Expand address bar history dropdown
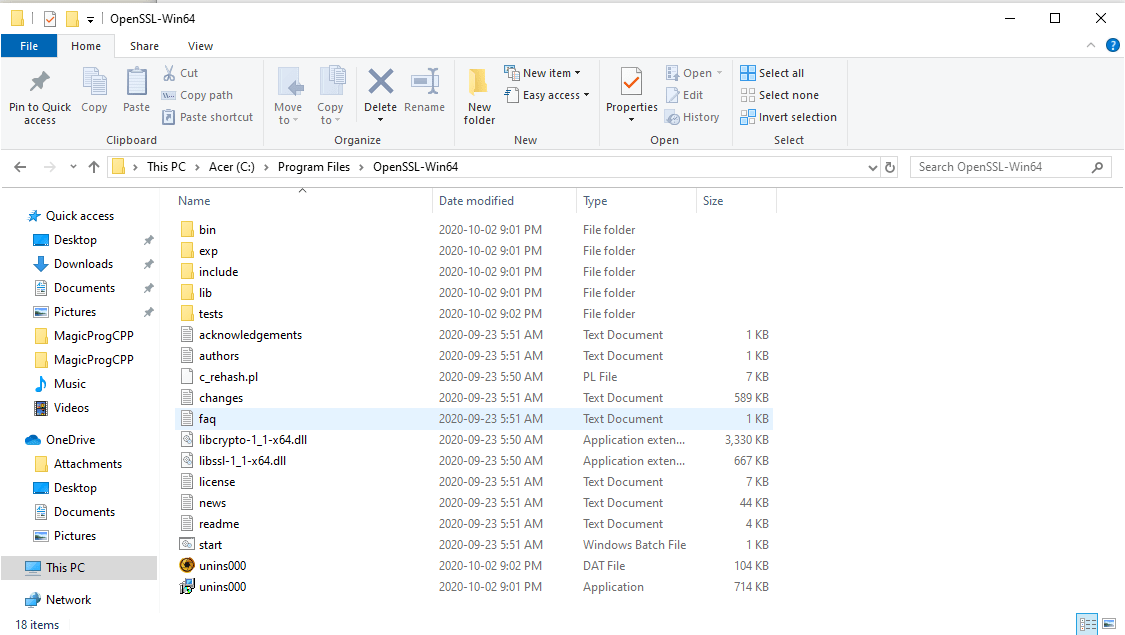The height and width of the screenshot is (635, 1125). 872,167
